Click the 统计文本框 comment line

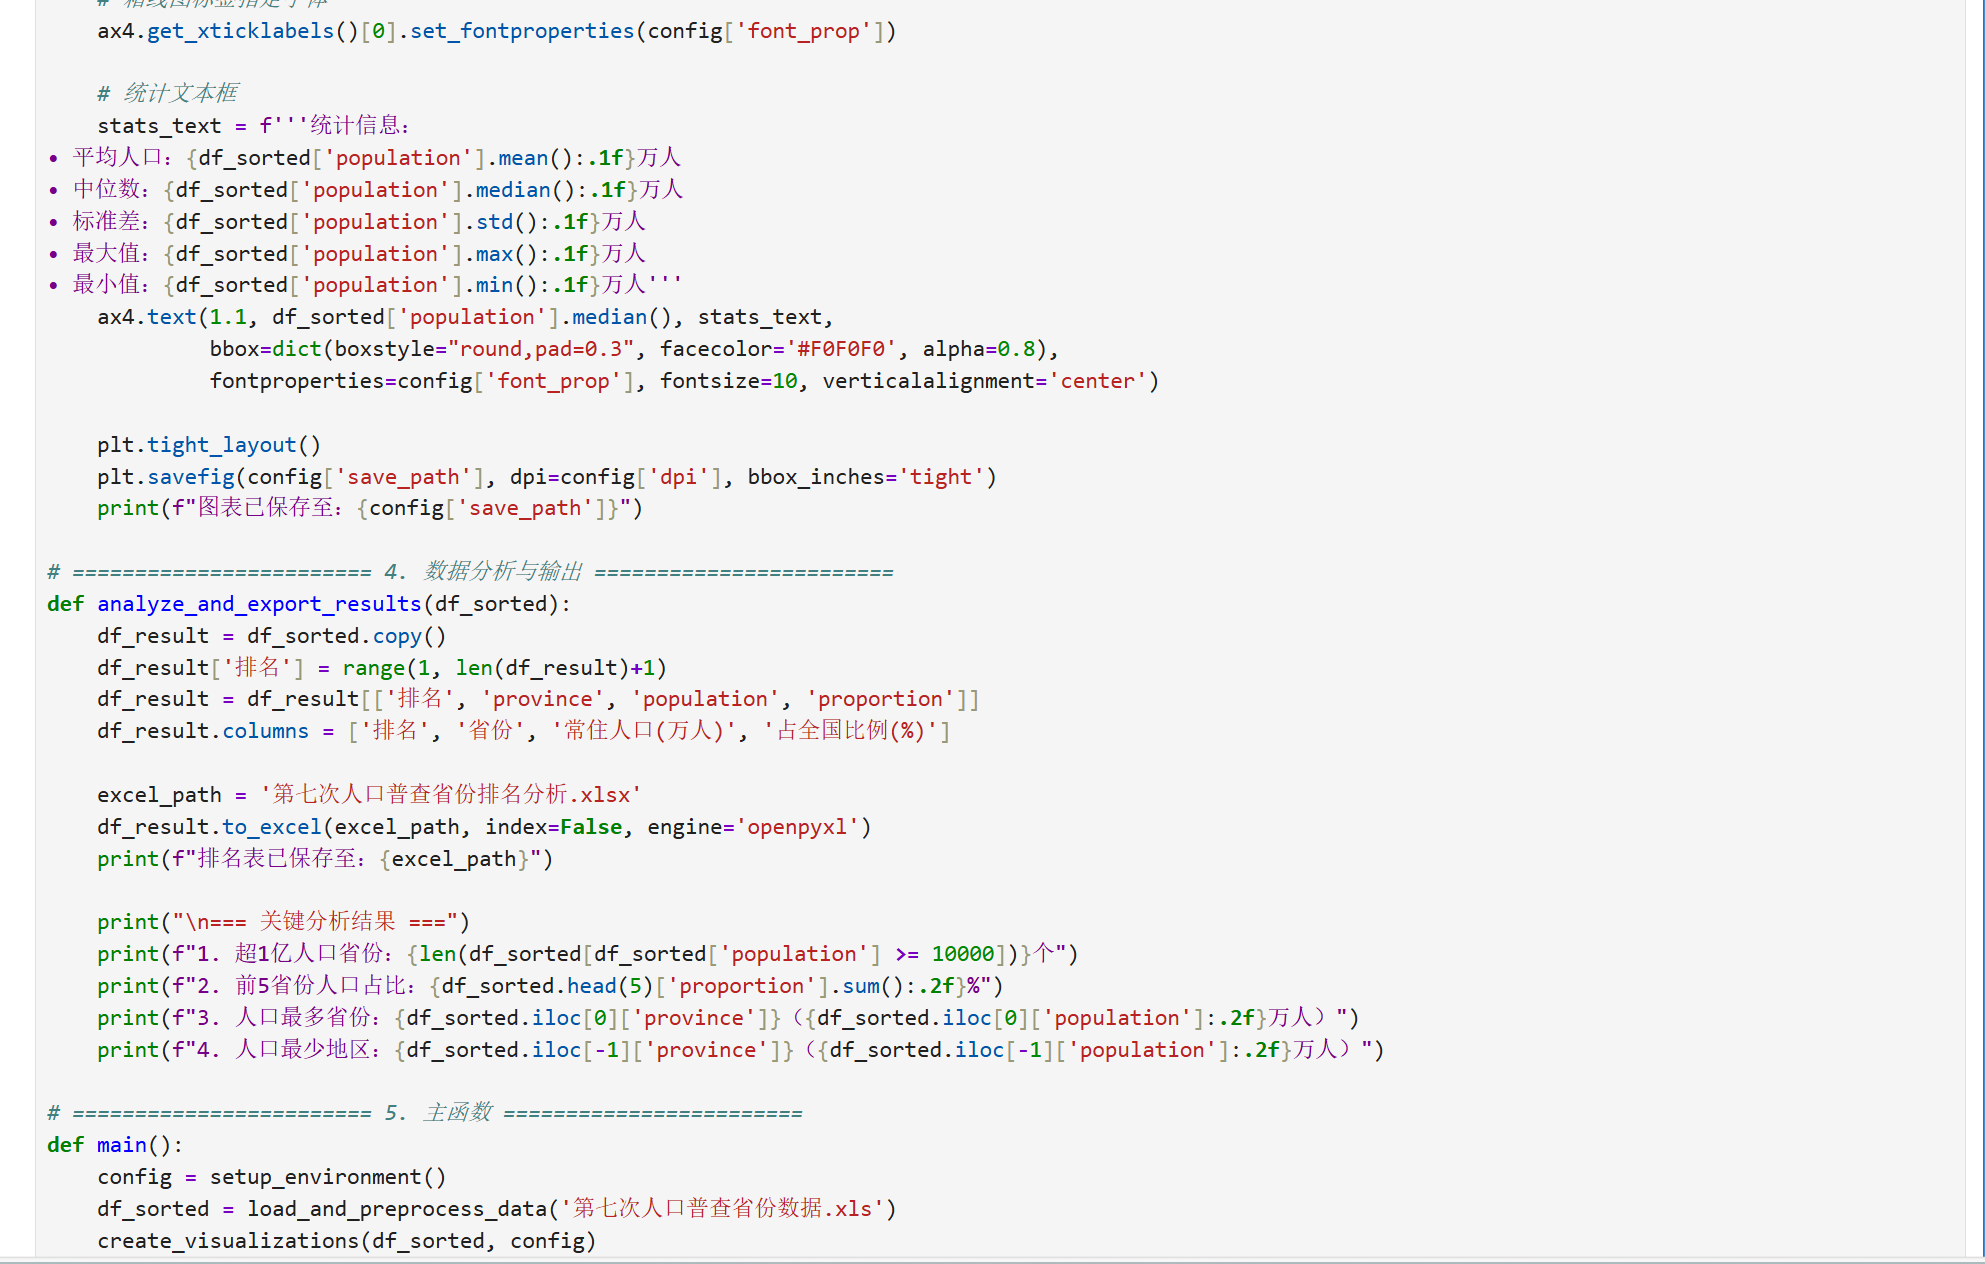[x=168, y=94]
